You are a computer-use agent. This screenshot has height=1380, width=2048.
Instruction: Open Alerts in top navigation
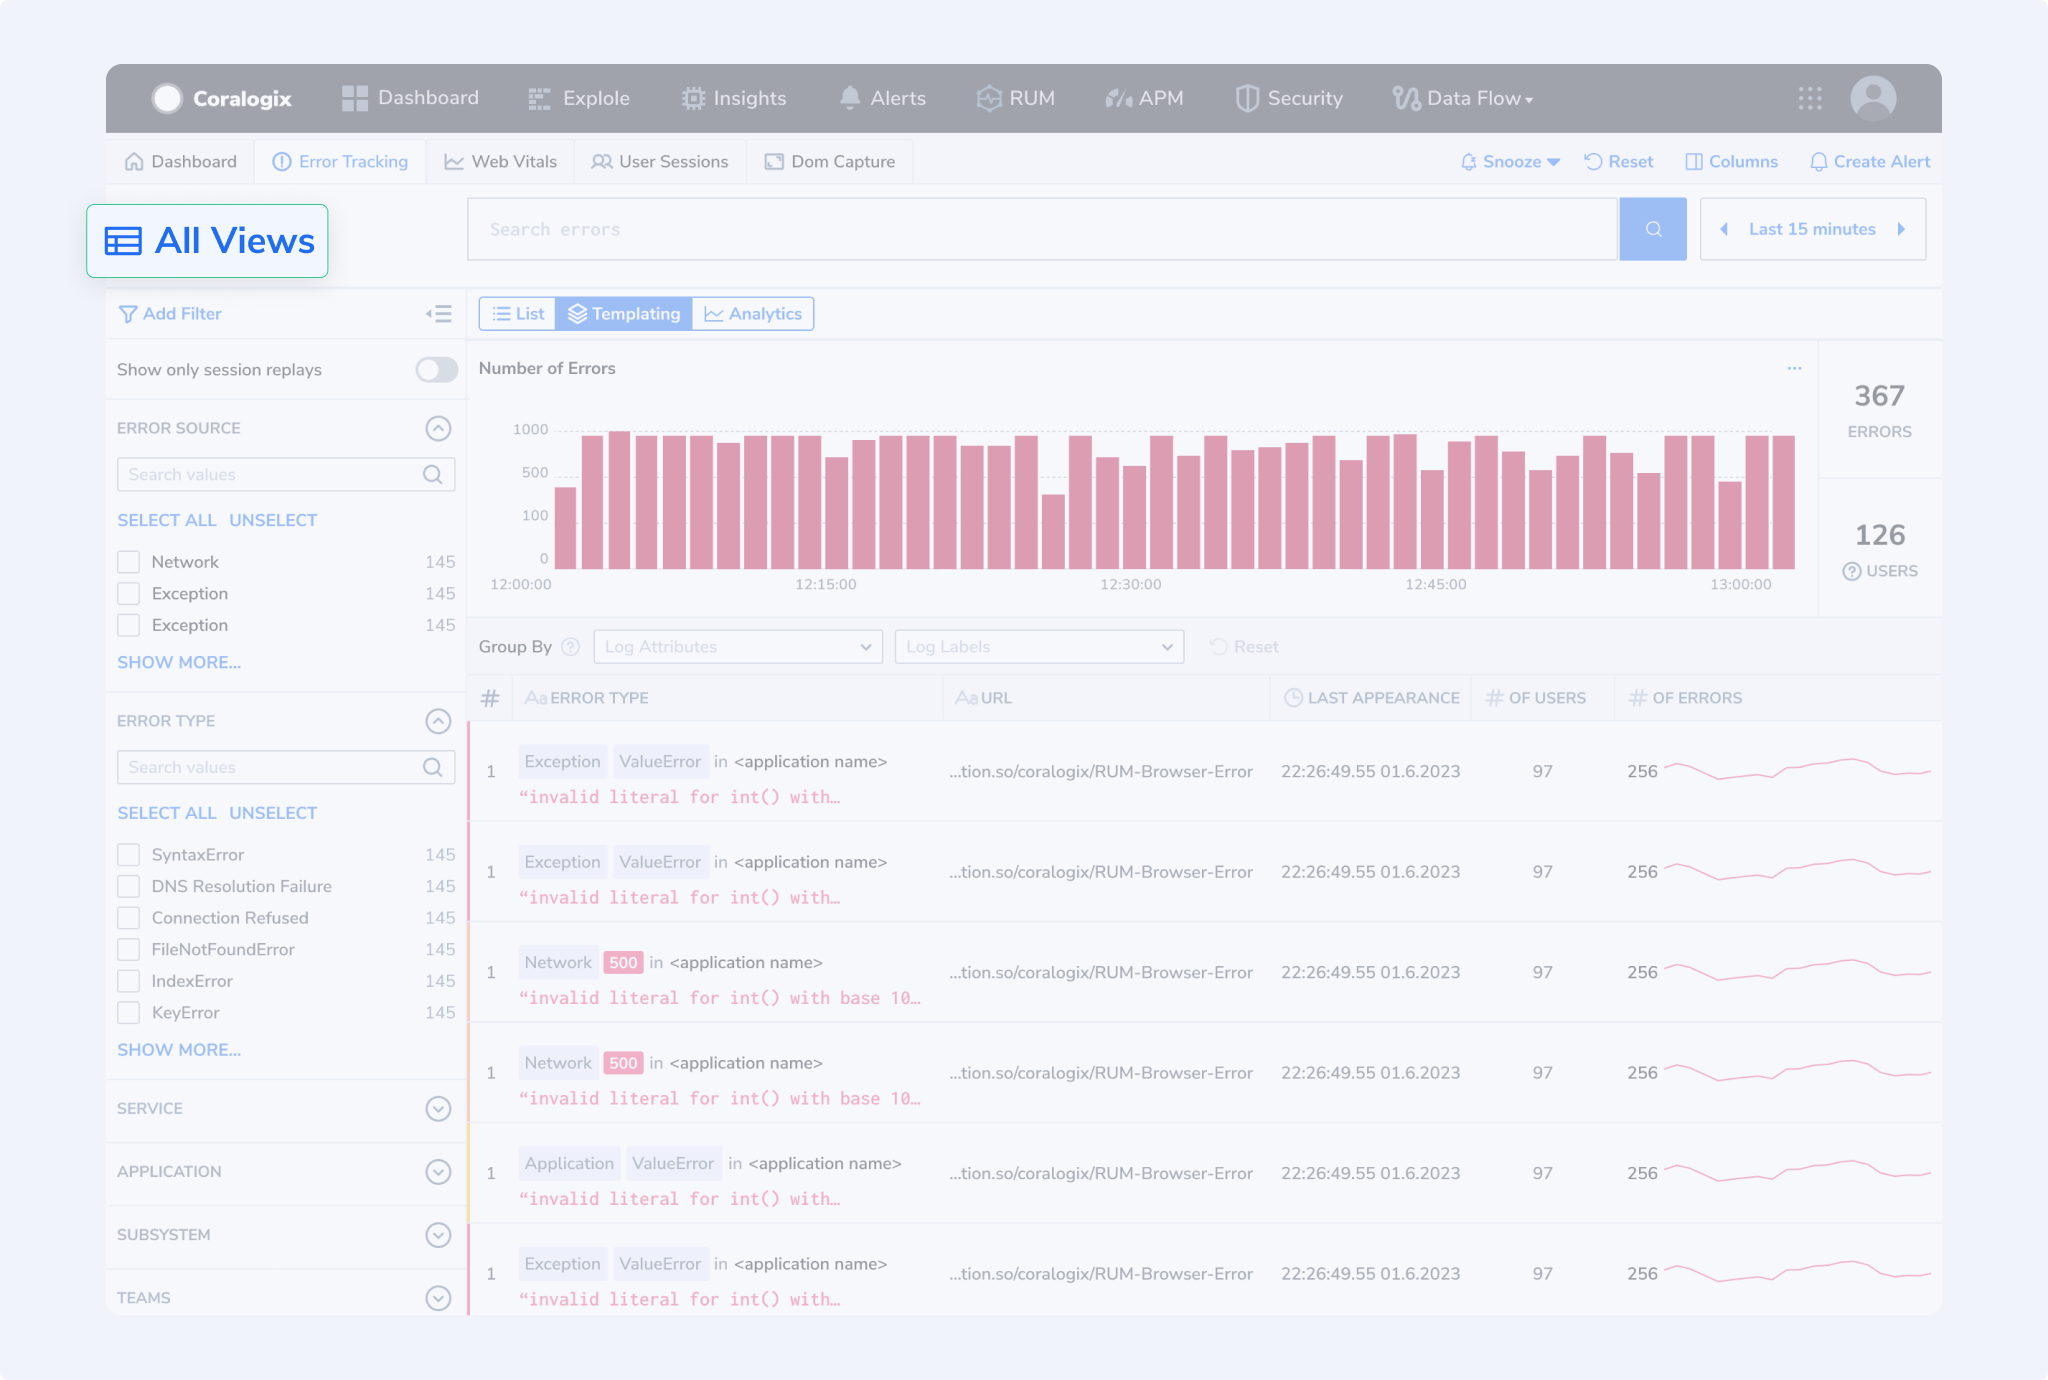click(x=882, y=98)
